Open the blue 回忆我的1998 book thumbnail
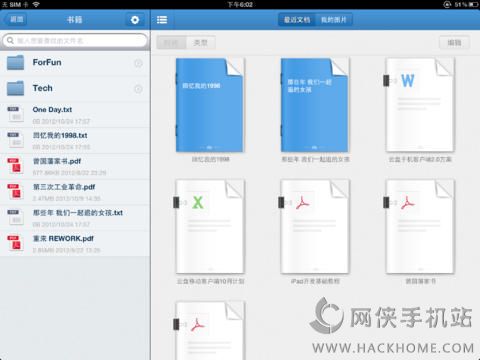 pos(210,105)
